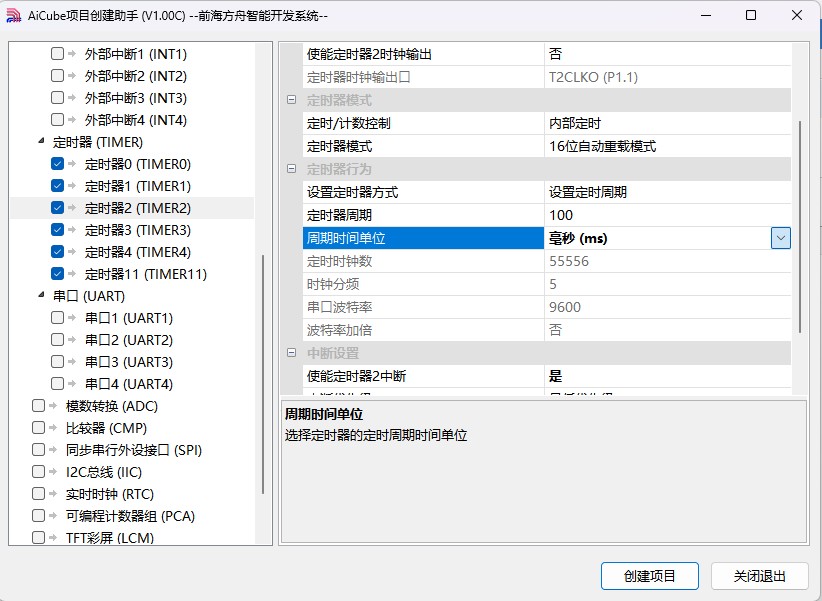Click the AiCube app icon in title bar
This screenshot has height=601, width=822.
(x=14, y=16)
